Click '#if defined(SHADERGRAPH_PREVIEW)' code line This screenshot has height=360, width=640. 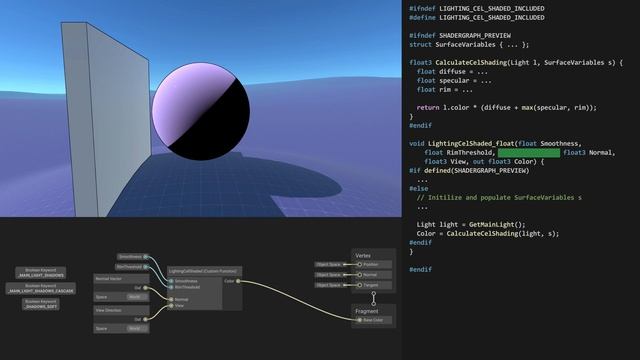(469, 170)
